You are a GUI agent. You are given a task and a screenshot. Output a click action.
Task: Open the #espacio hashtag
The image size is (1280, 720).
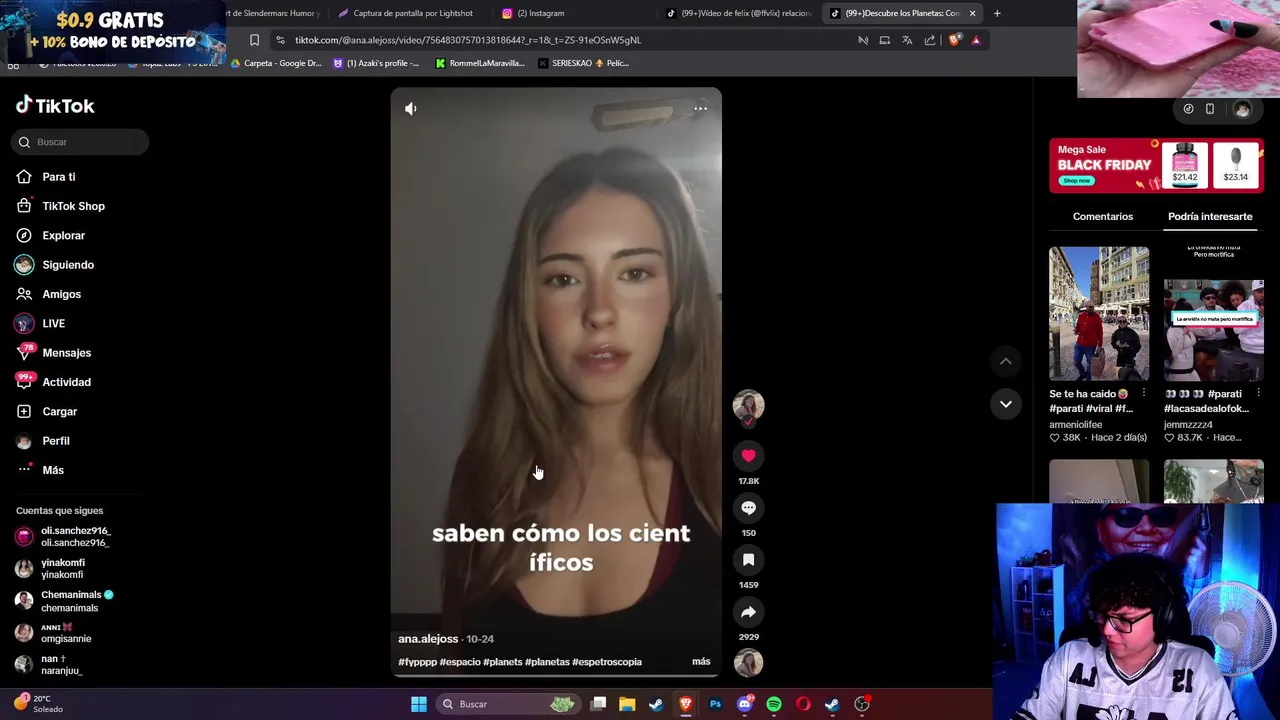460,661
